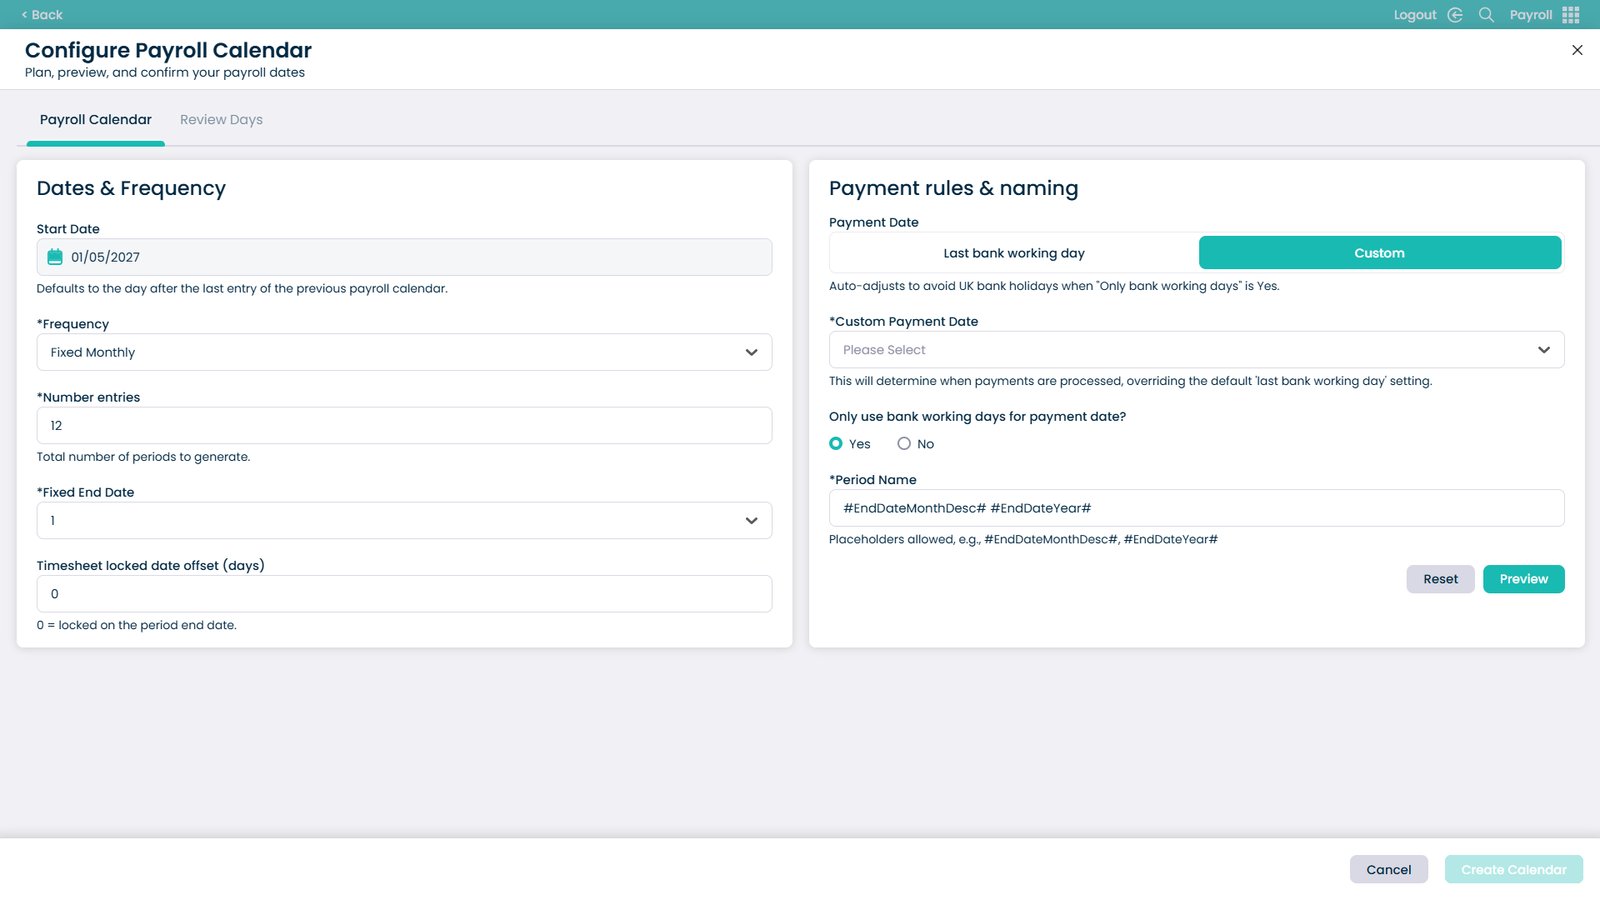Click the Timesheet locked date offset field
This screenshot has height=900, width=1600.
(x=404, y=594)
